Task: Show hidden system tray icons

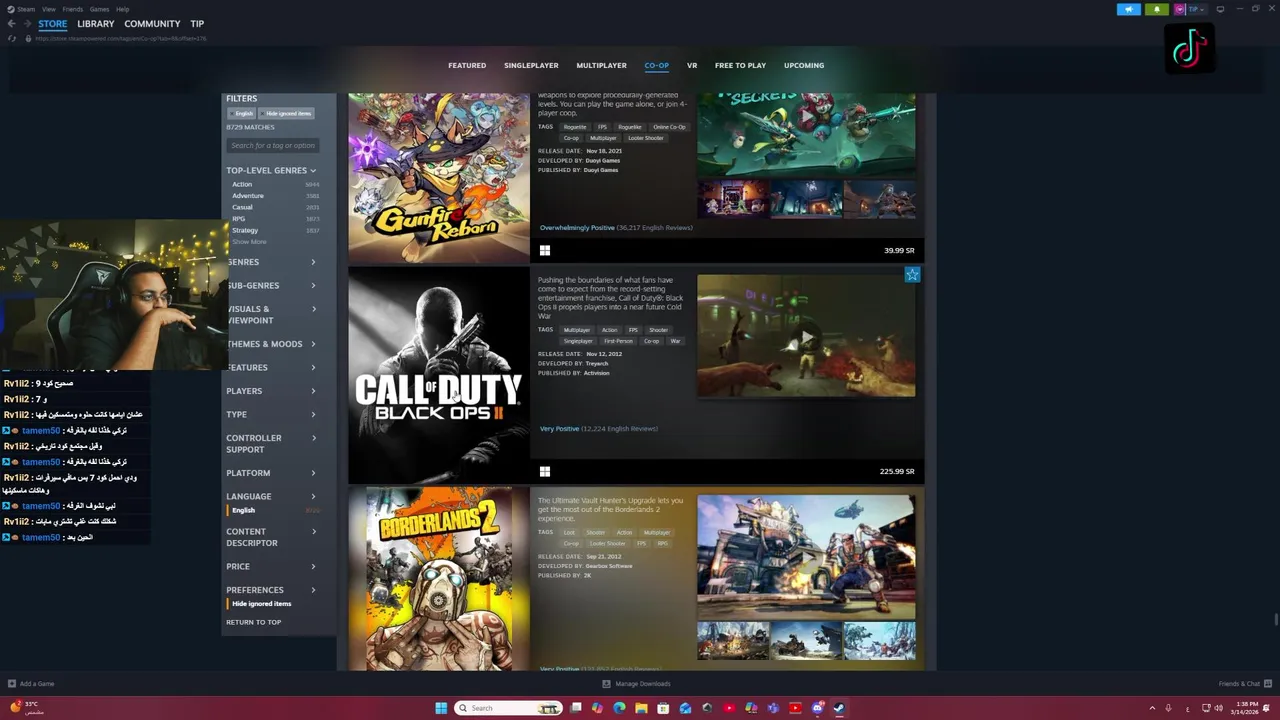Action: pyautogui.click(x=1152, y=708)
